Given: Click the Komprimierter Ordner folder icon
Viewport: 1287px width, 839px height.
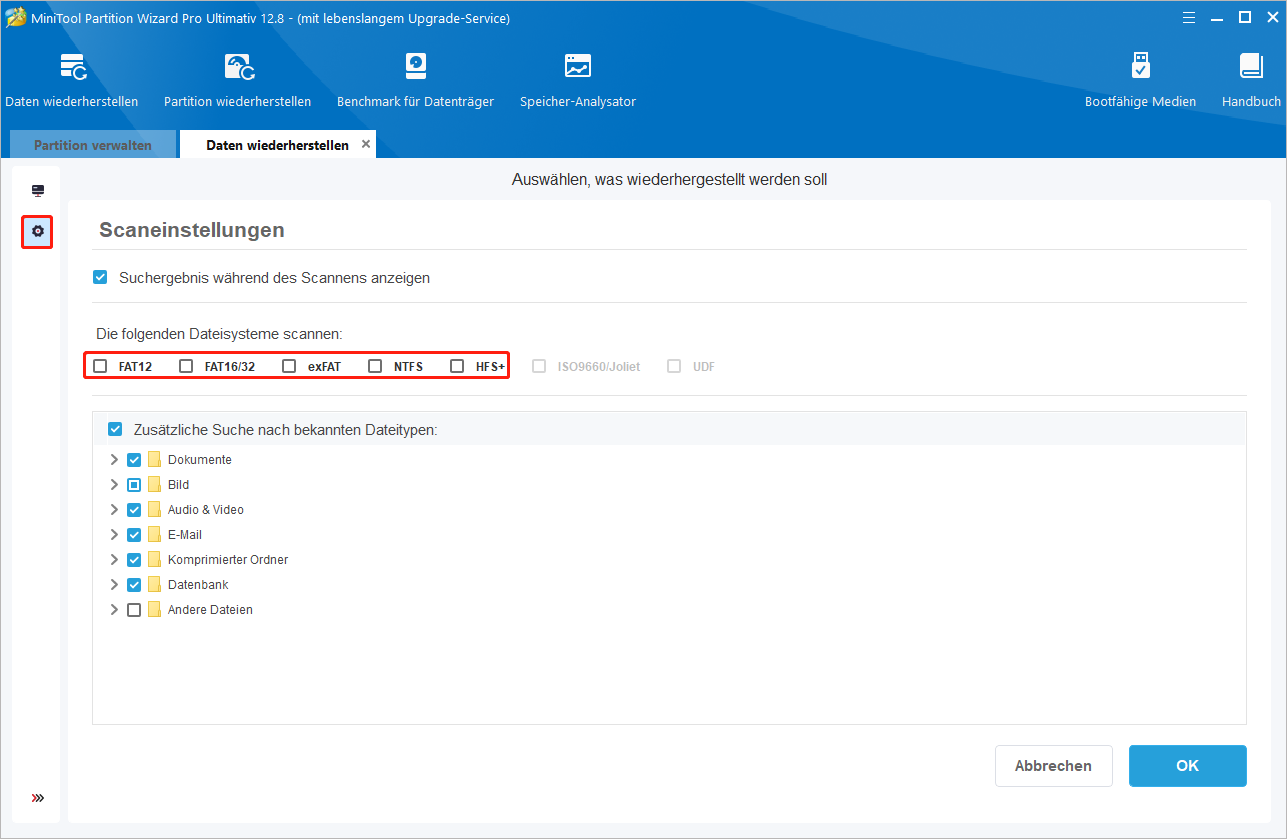Looking at the screenshot, I should 154,560.
